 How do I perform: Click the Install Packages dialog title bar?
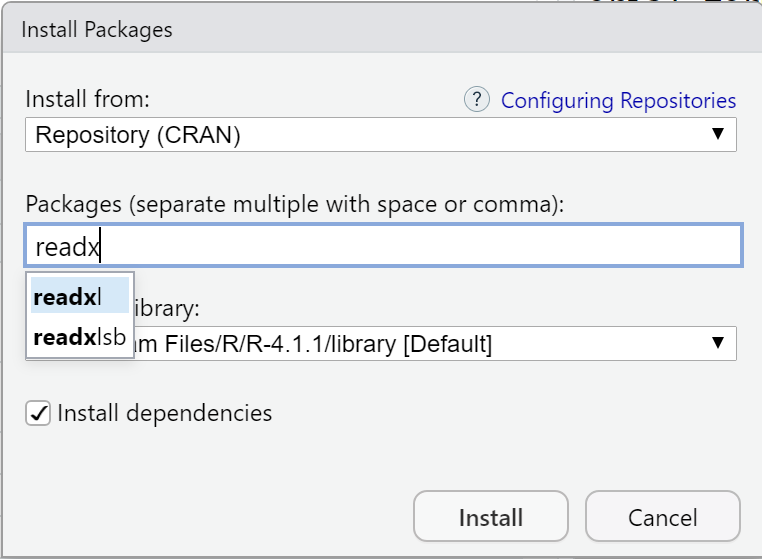[x=380, y=30]
